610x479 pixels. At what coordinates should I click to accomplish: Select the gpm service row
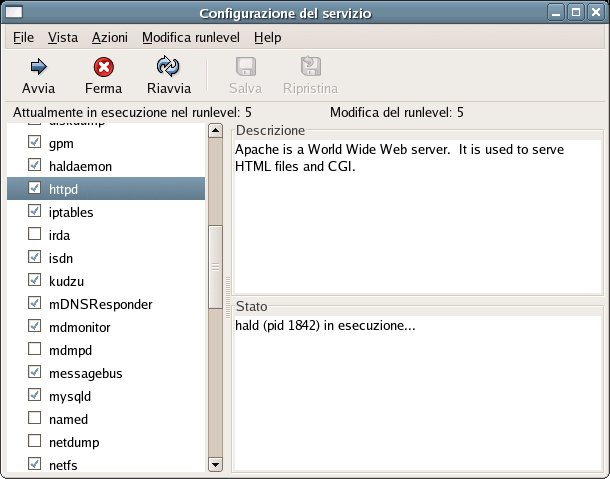[x=106, y=143]
